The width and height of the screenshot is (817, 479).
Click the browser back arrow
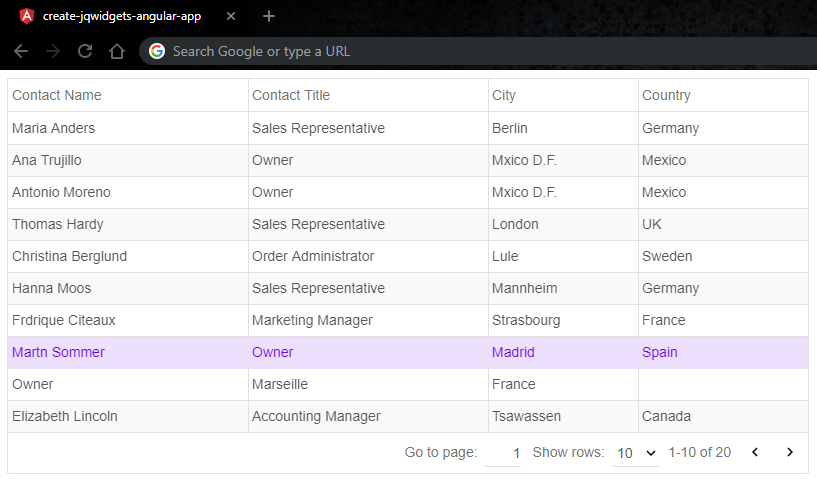click(x=21, y=51)
